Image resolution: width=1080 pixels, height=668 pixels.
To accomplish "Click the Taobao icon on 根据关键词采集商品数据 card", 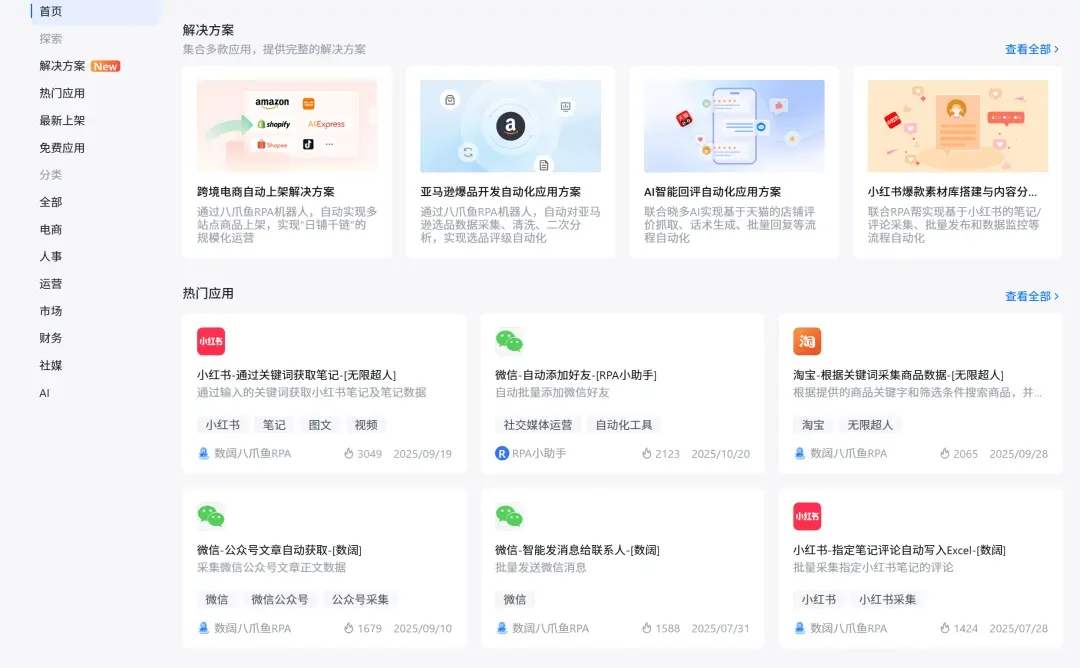I will pyautogui.click(x=807, y=341).
